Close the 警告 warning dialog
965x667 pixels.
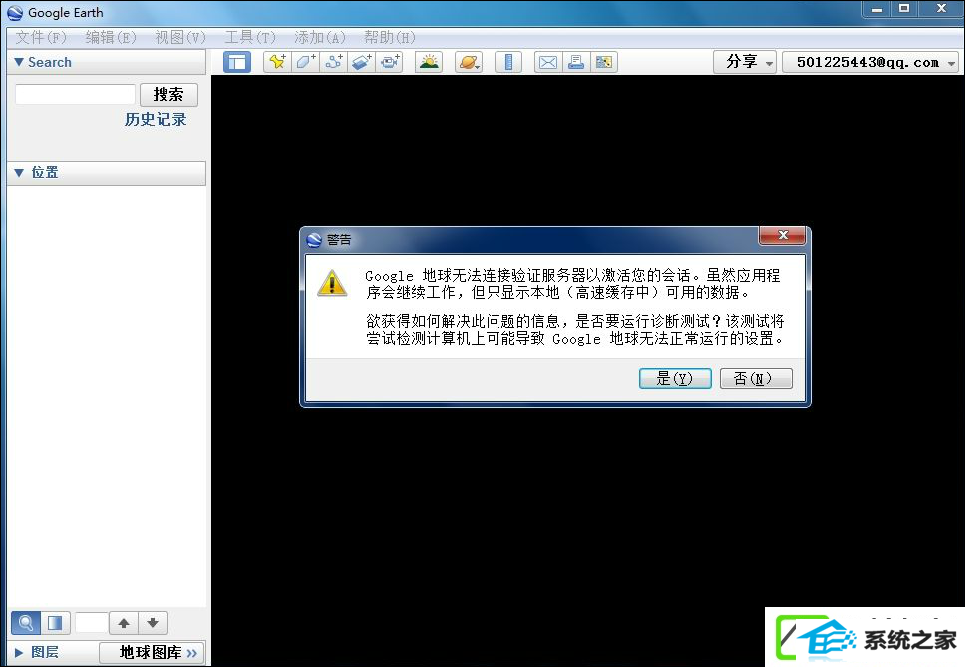click(x=783, y=235)
